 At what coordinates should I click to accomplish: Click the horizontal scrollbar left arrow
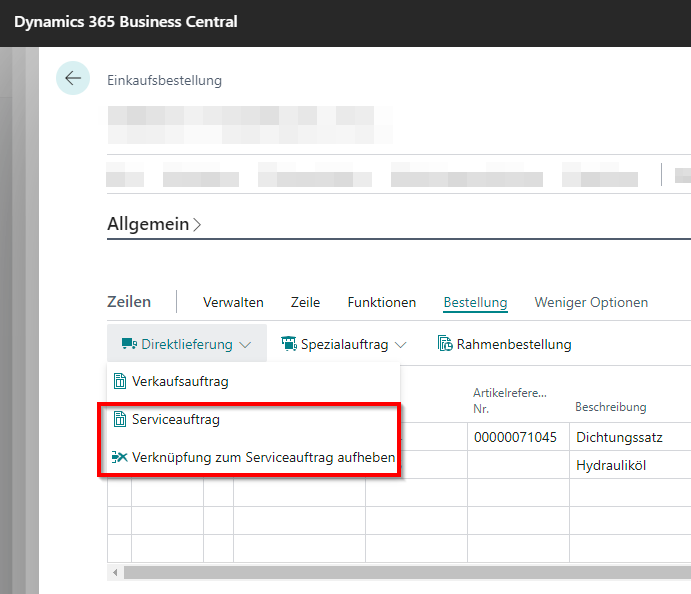click(115, 572)
